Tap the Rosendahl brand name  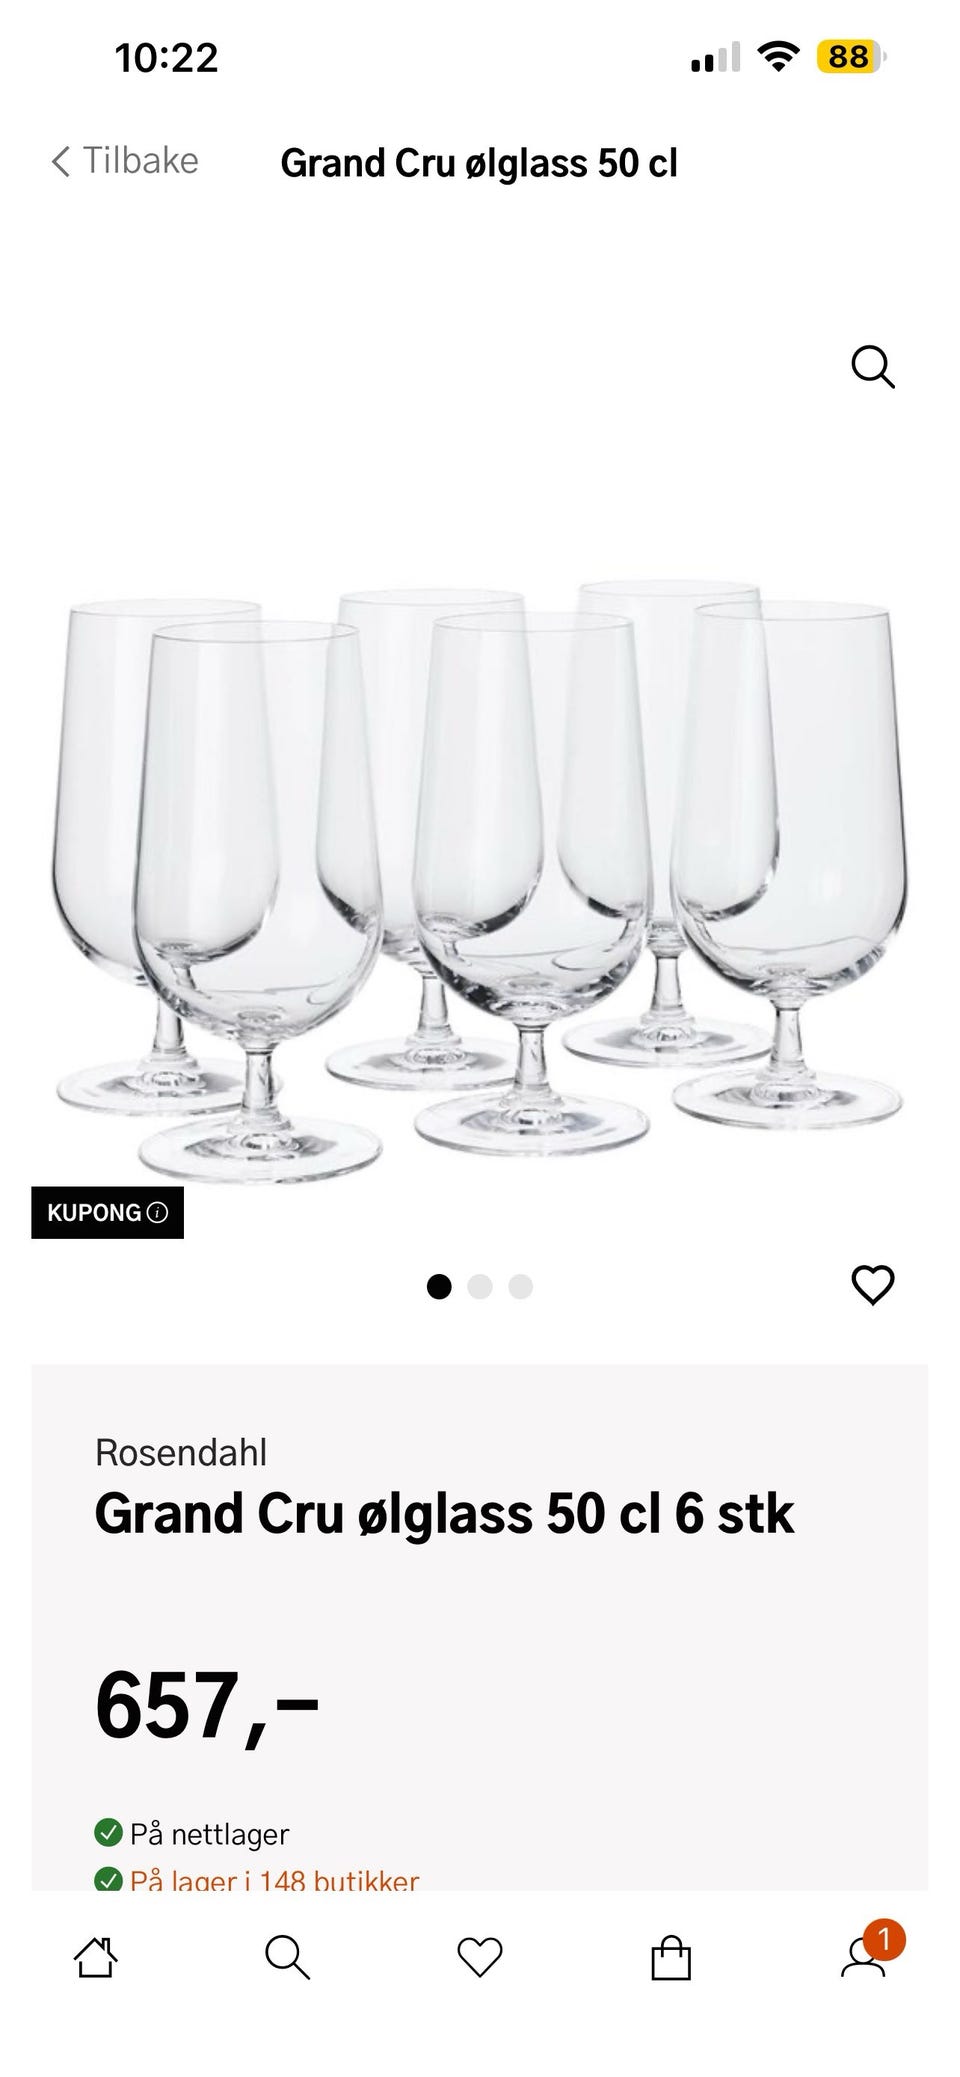pos(181,1452)
